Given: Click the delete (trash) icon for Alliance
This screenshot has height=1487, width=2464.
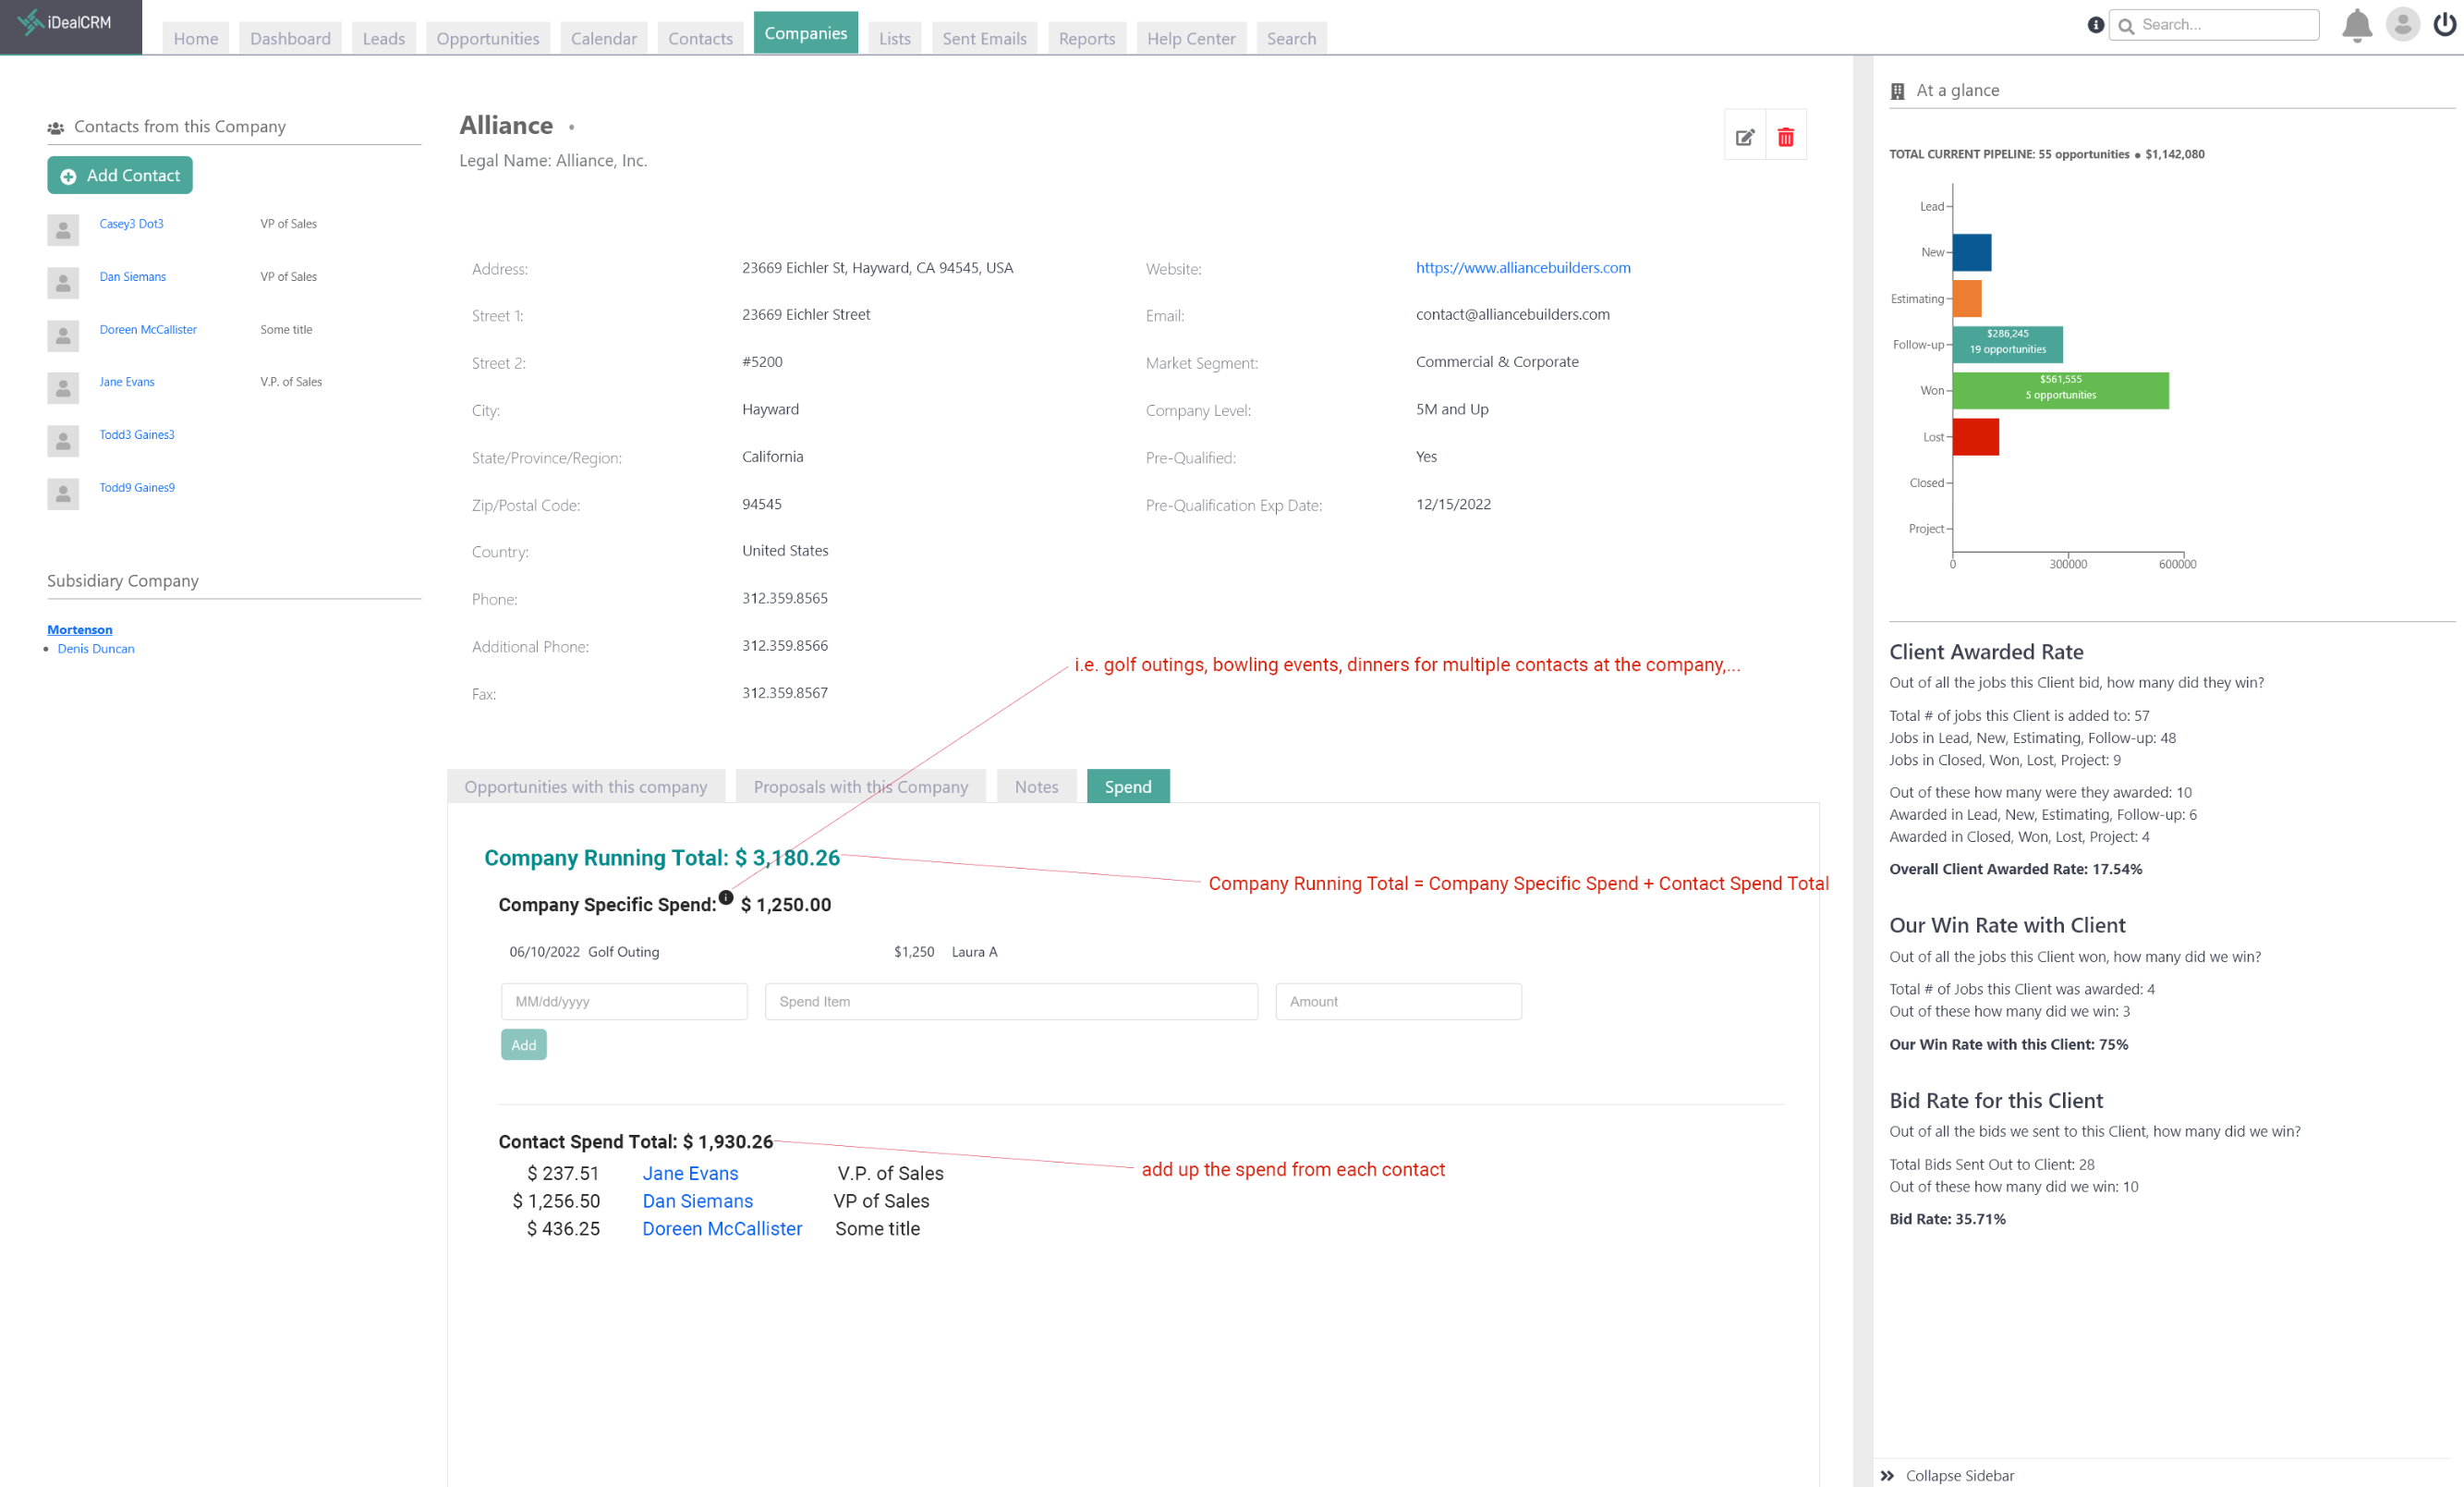Looking at the screenshot, I should point(1785,136).
